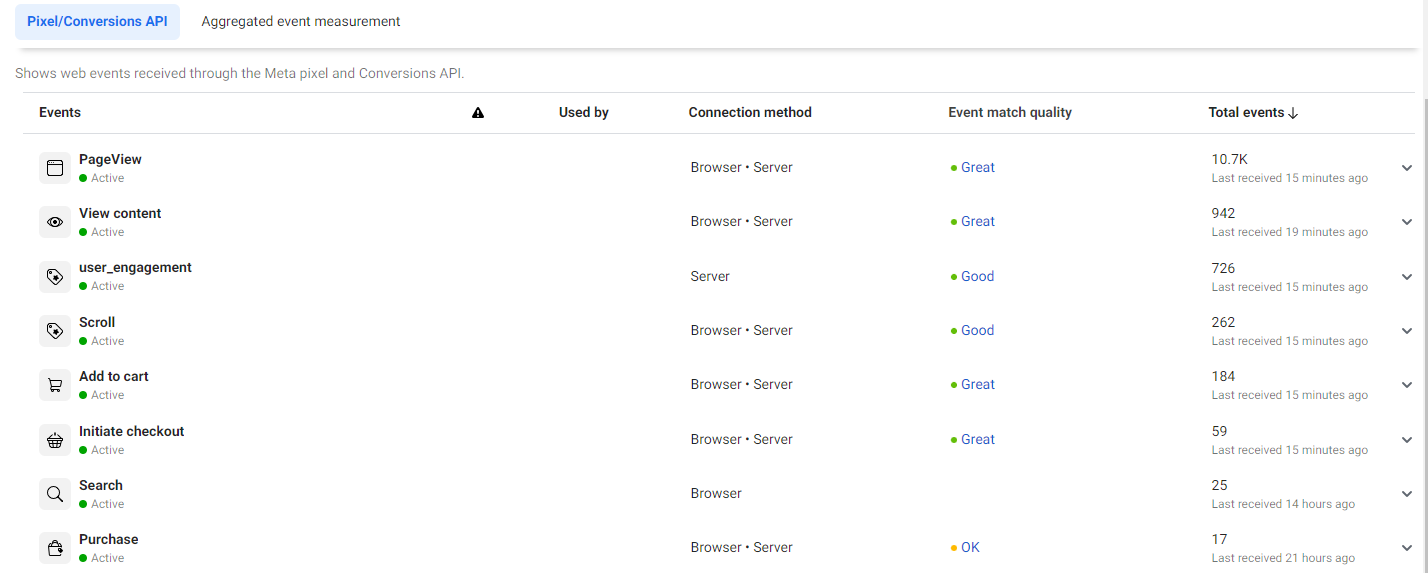The image size is (1428, 573).
Task: Click user_engagement Server connection method
Action: click(x=710, y=276)
